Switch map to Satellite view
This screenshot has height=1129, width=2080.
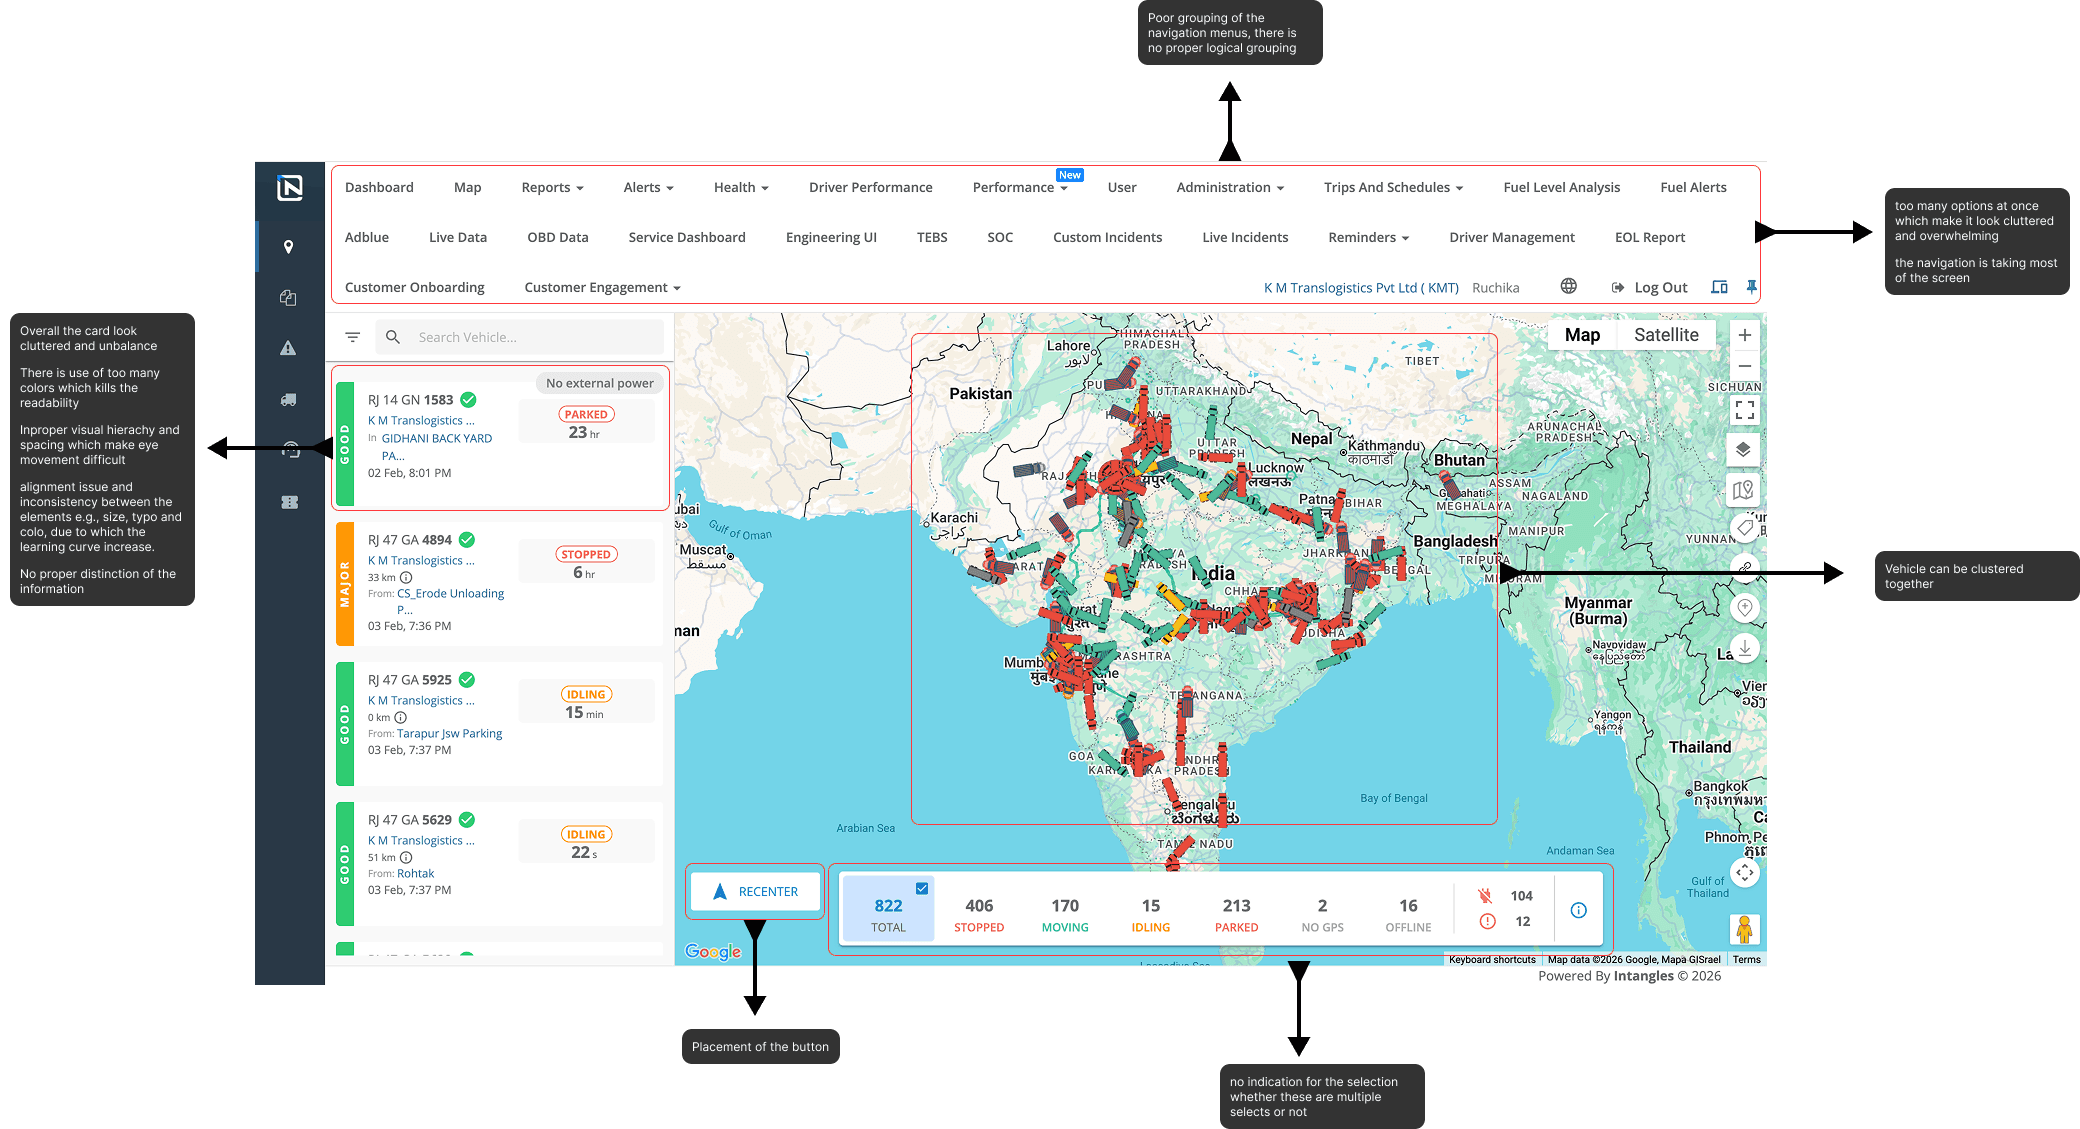coord(1665,335)
